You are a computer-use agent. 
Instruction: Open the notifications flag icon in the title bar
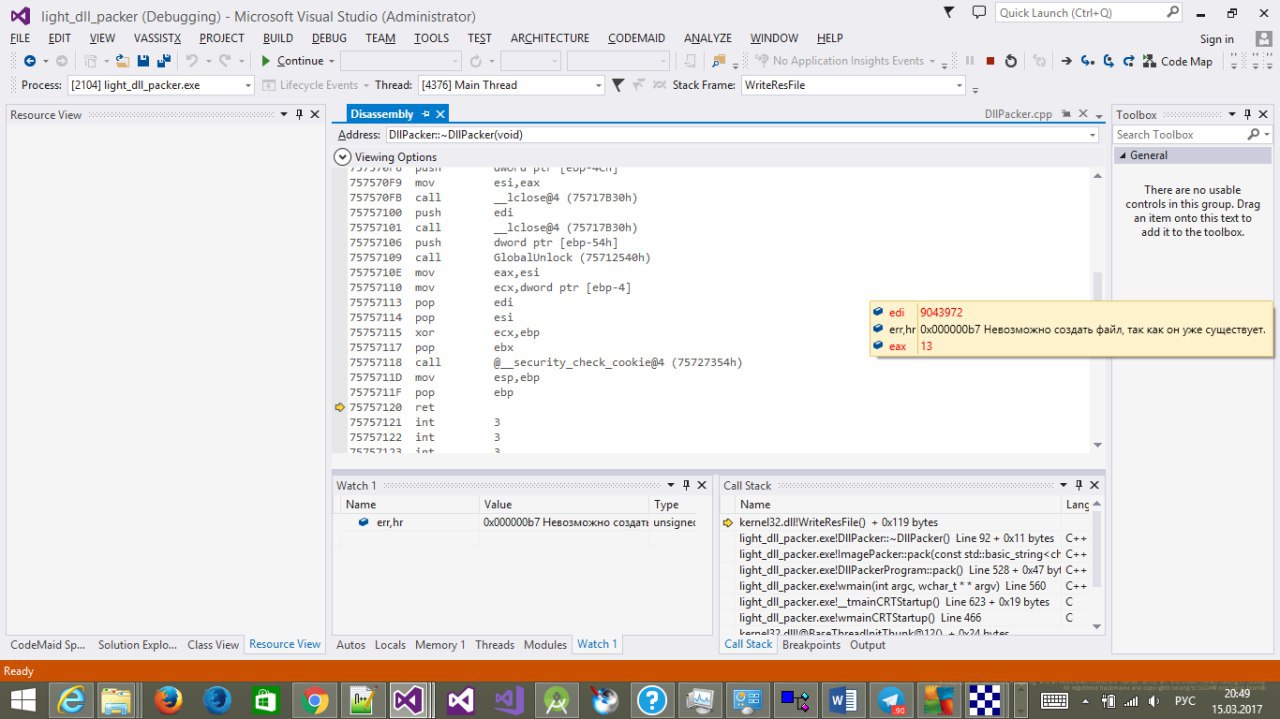click(x=949, y=11)
